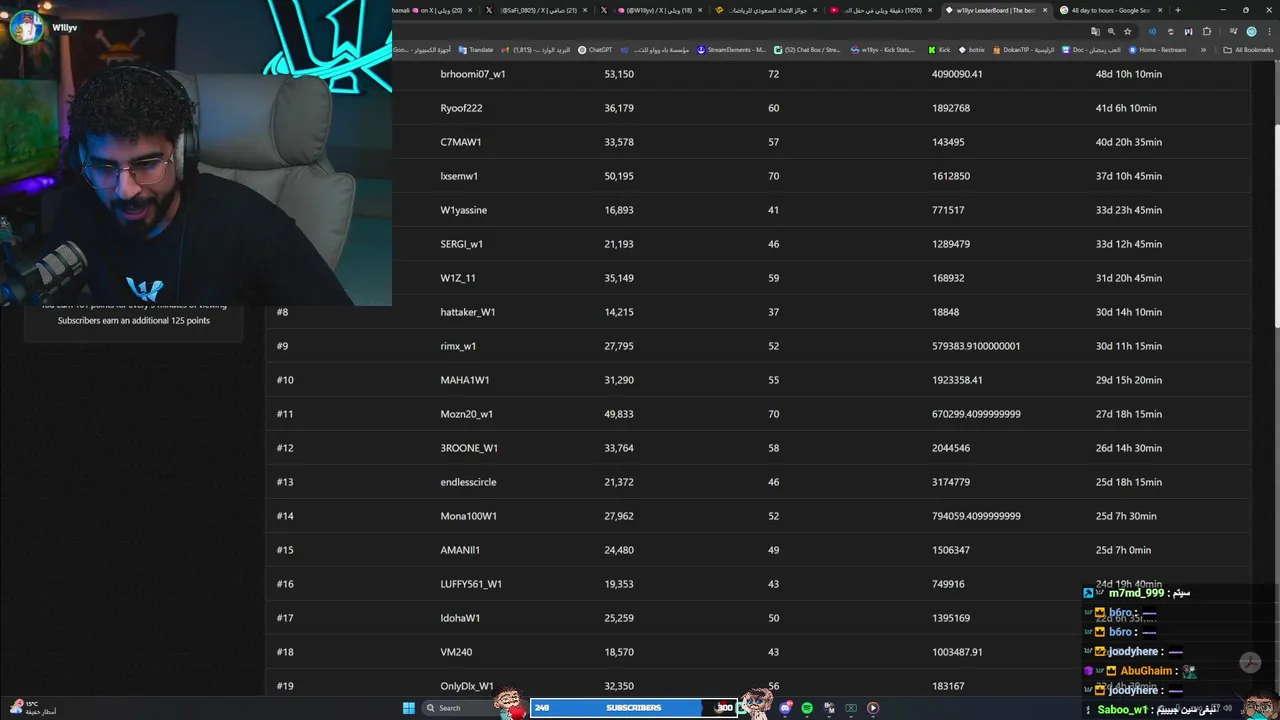This screenshot has height=720, width=1280.
Task: Select username hattaker_W1
Action: tap(468, 312)
